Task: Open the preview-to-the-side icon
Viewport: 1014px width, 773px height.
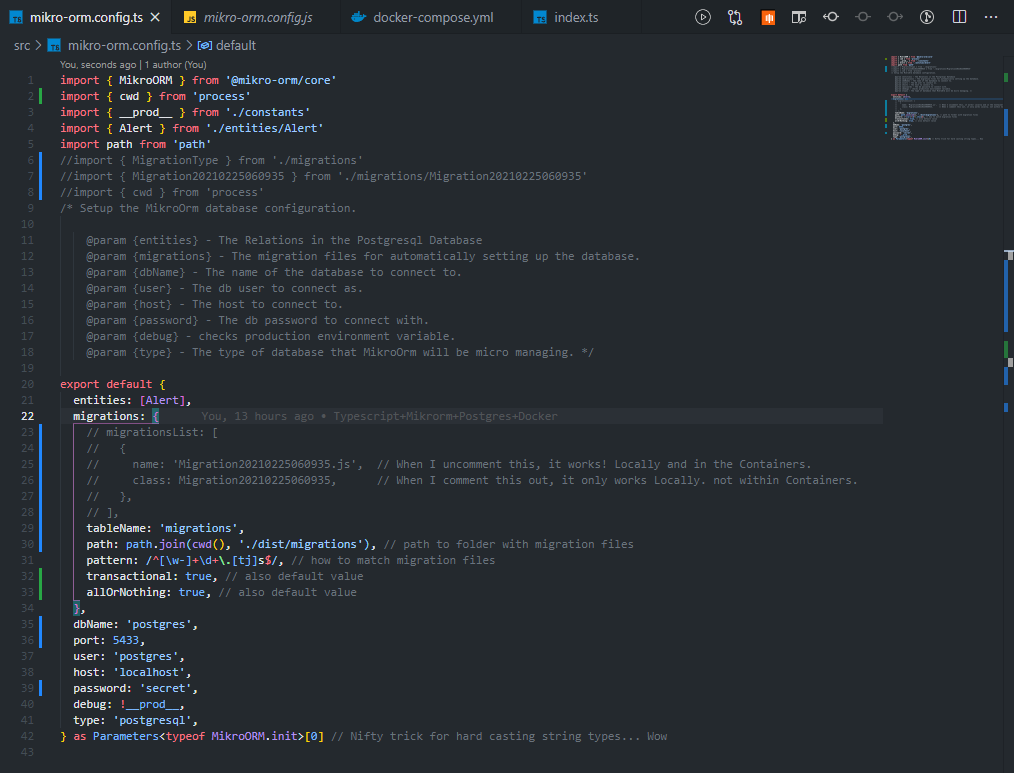Action: coord(799,17)
